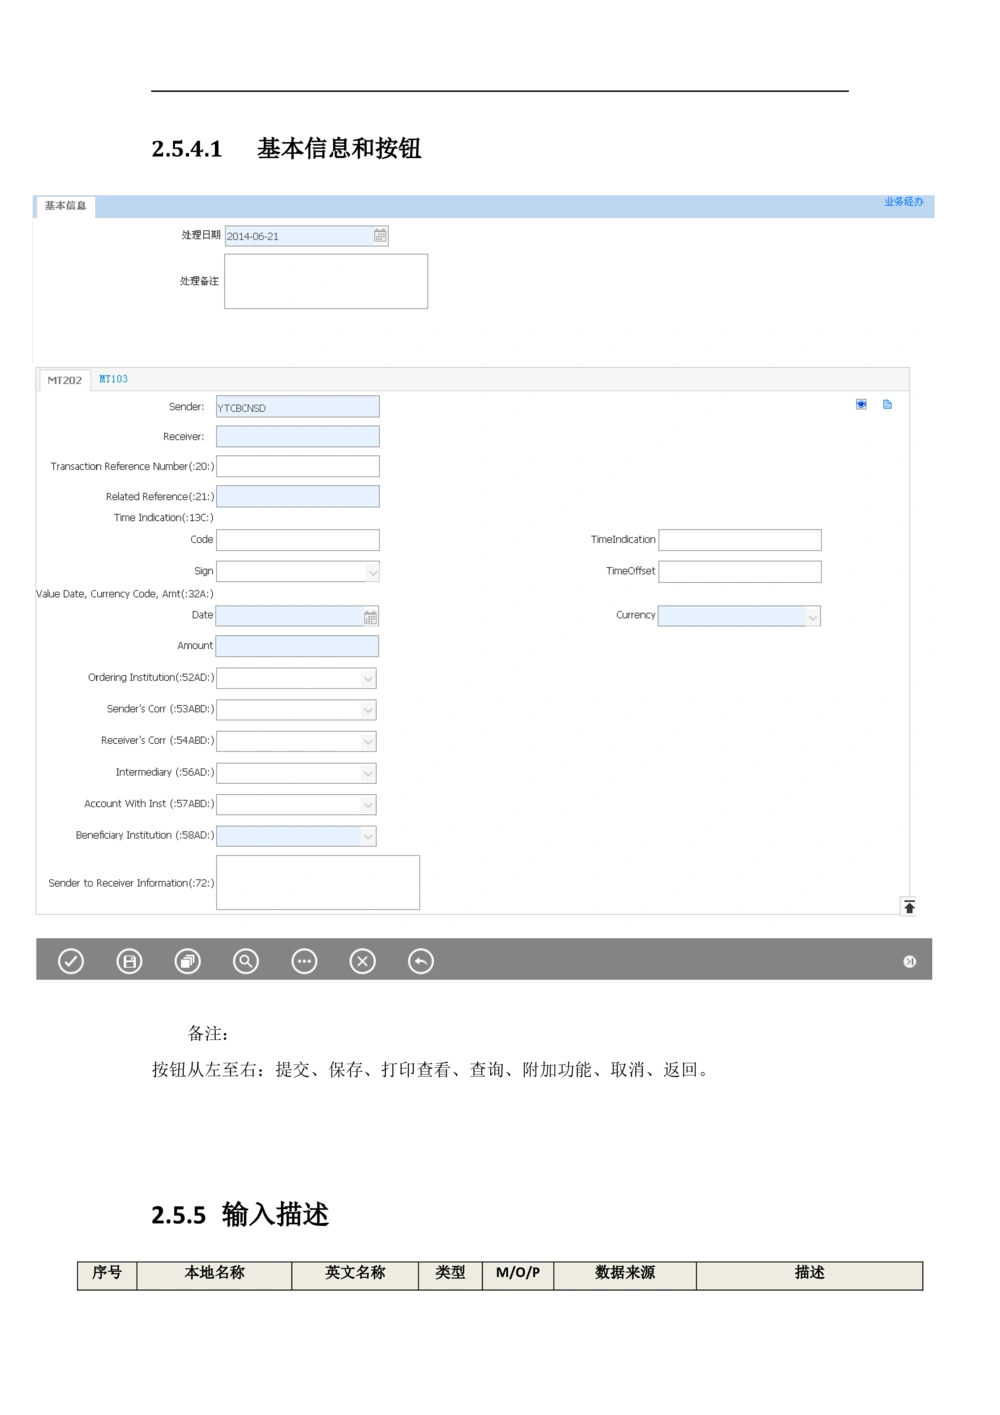The height and width of the screenshot is (1415, 1000).
Task: Click the checkmark confirm icon in bottom toolbar
Action: click(x=71, y=961)
